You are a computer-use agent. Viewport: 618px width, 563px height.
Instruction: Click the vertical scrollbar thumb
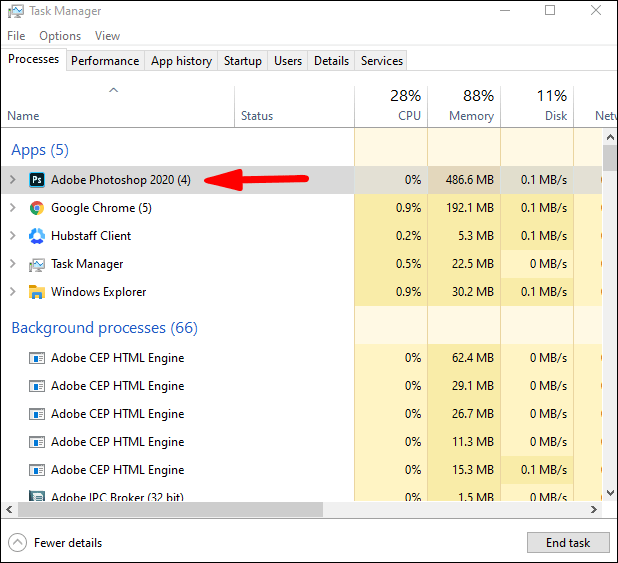click(610, 158)
